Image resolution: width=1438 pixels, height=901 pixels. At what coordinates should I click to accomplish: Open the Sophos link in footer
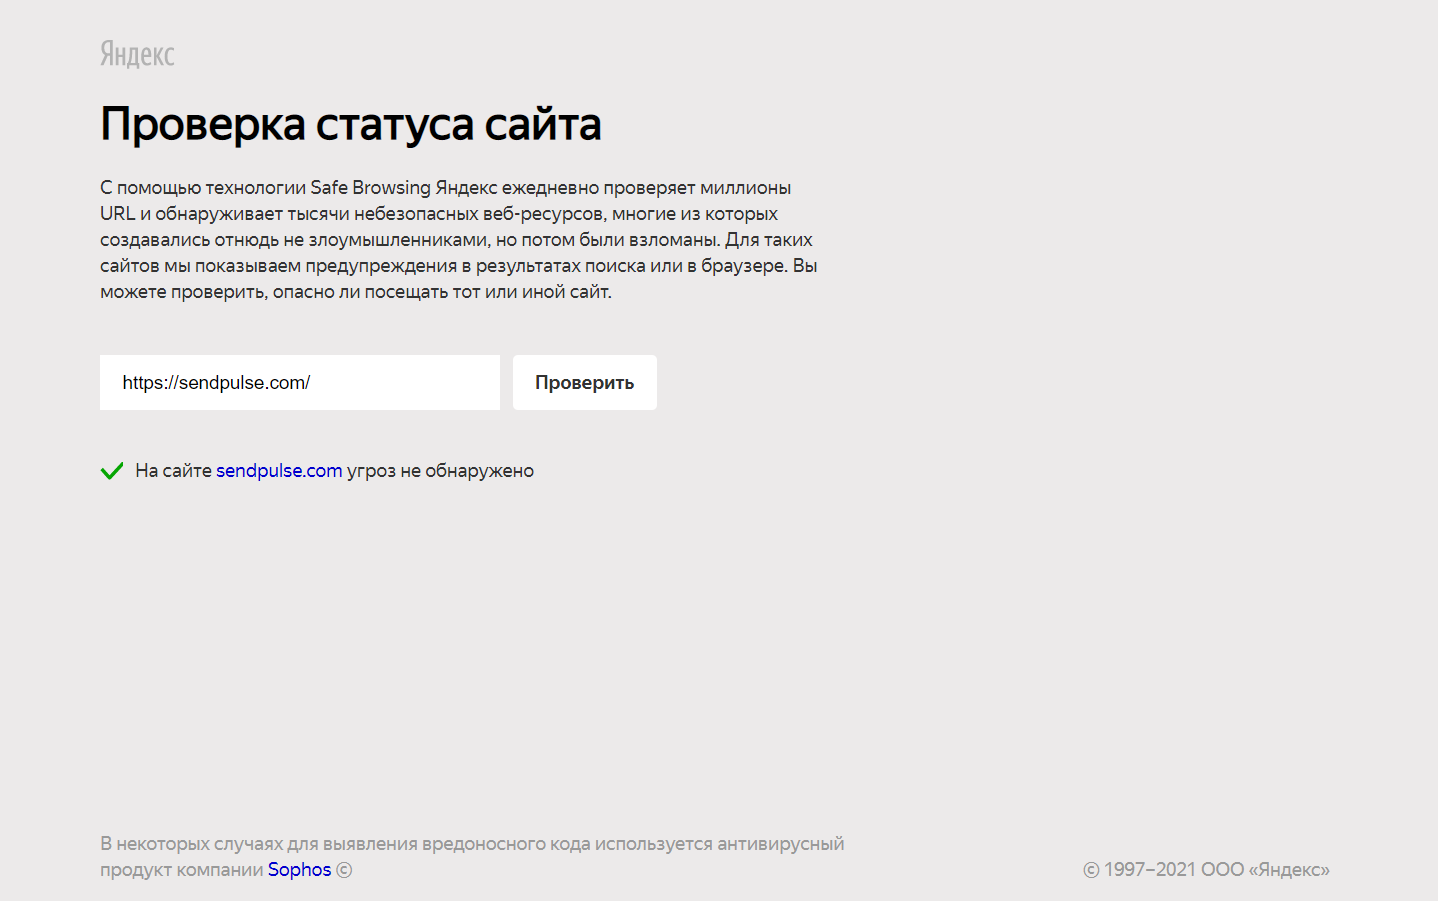[299, 870]
